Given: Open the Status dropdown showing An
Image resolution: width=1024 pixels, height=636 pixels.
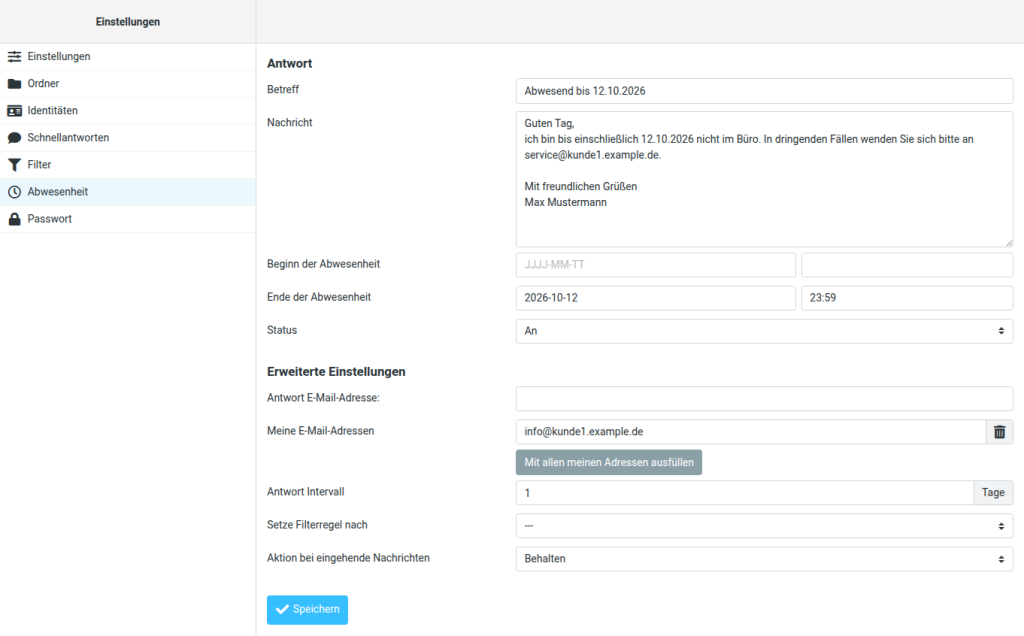Looking at the screenshot, I should [x=764, y=331].
